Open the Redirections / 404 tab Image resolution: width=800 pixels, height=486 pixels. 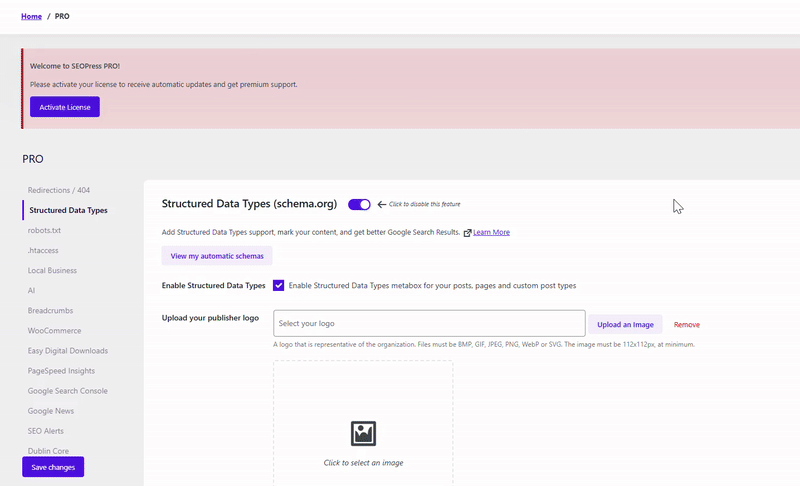pos(59,190)
